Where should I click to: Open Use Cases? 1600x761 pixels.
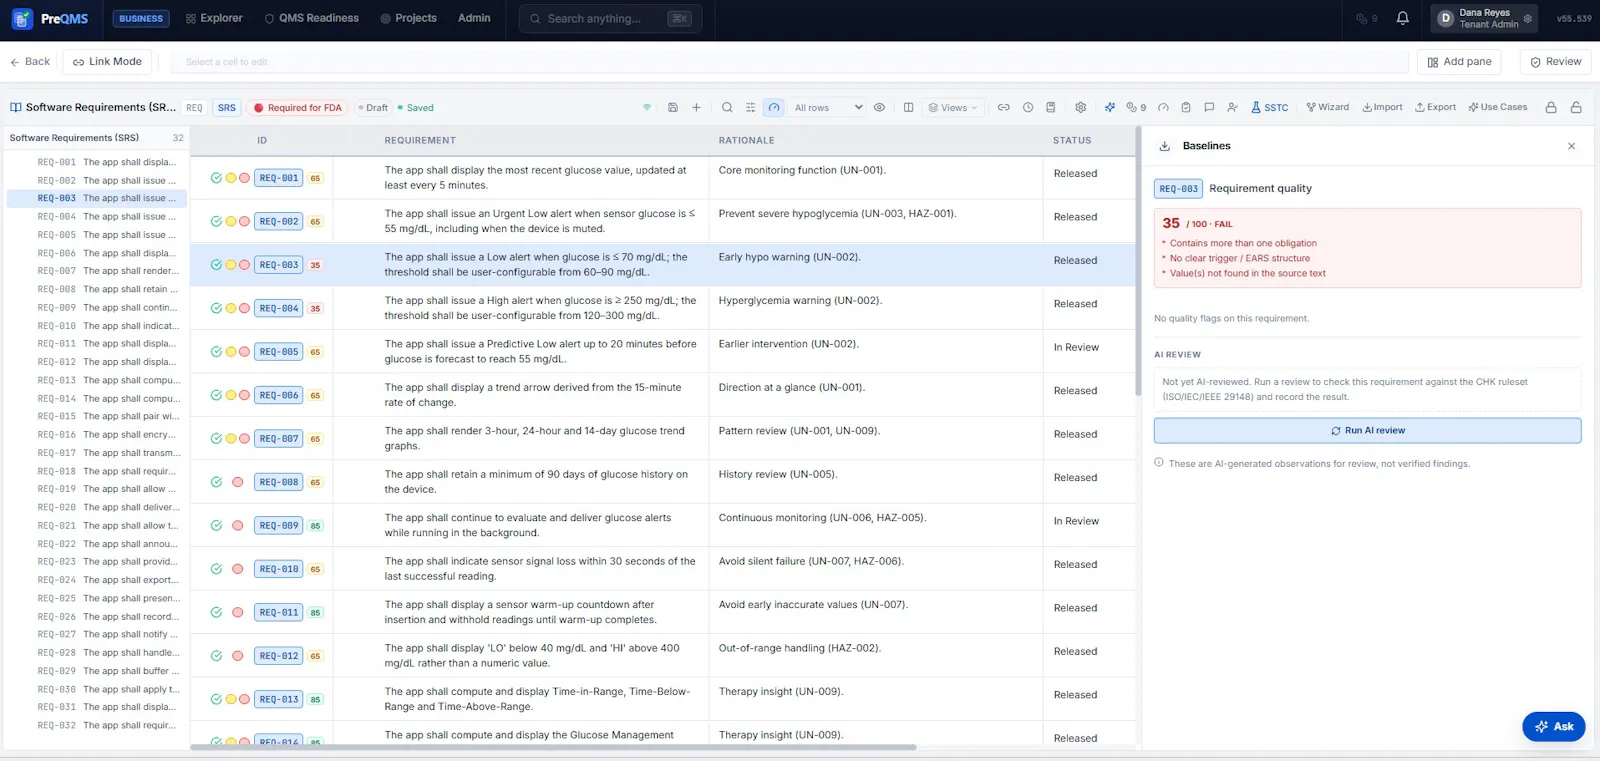point(1497,107)
